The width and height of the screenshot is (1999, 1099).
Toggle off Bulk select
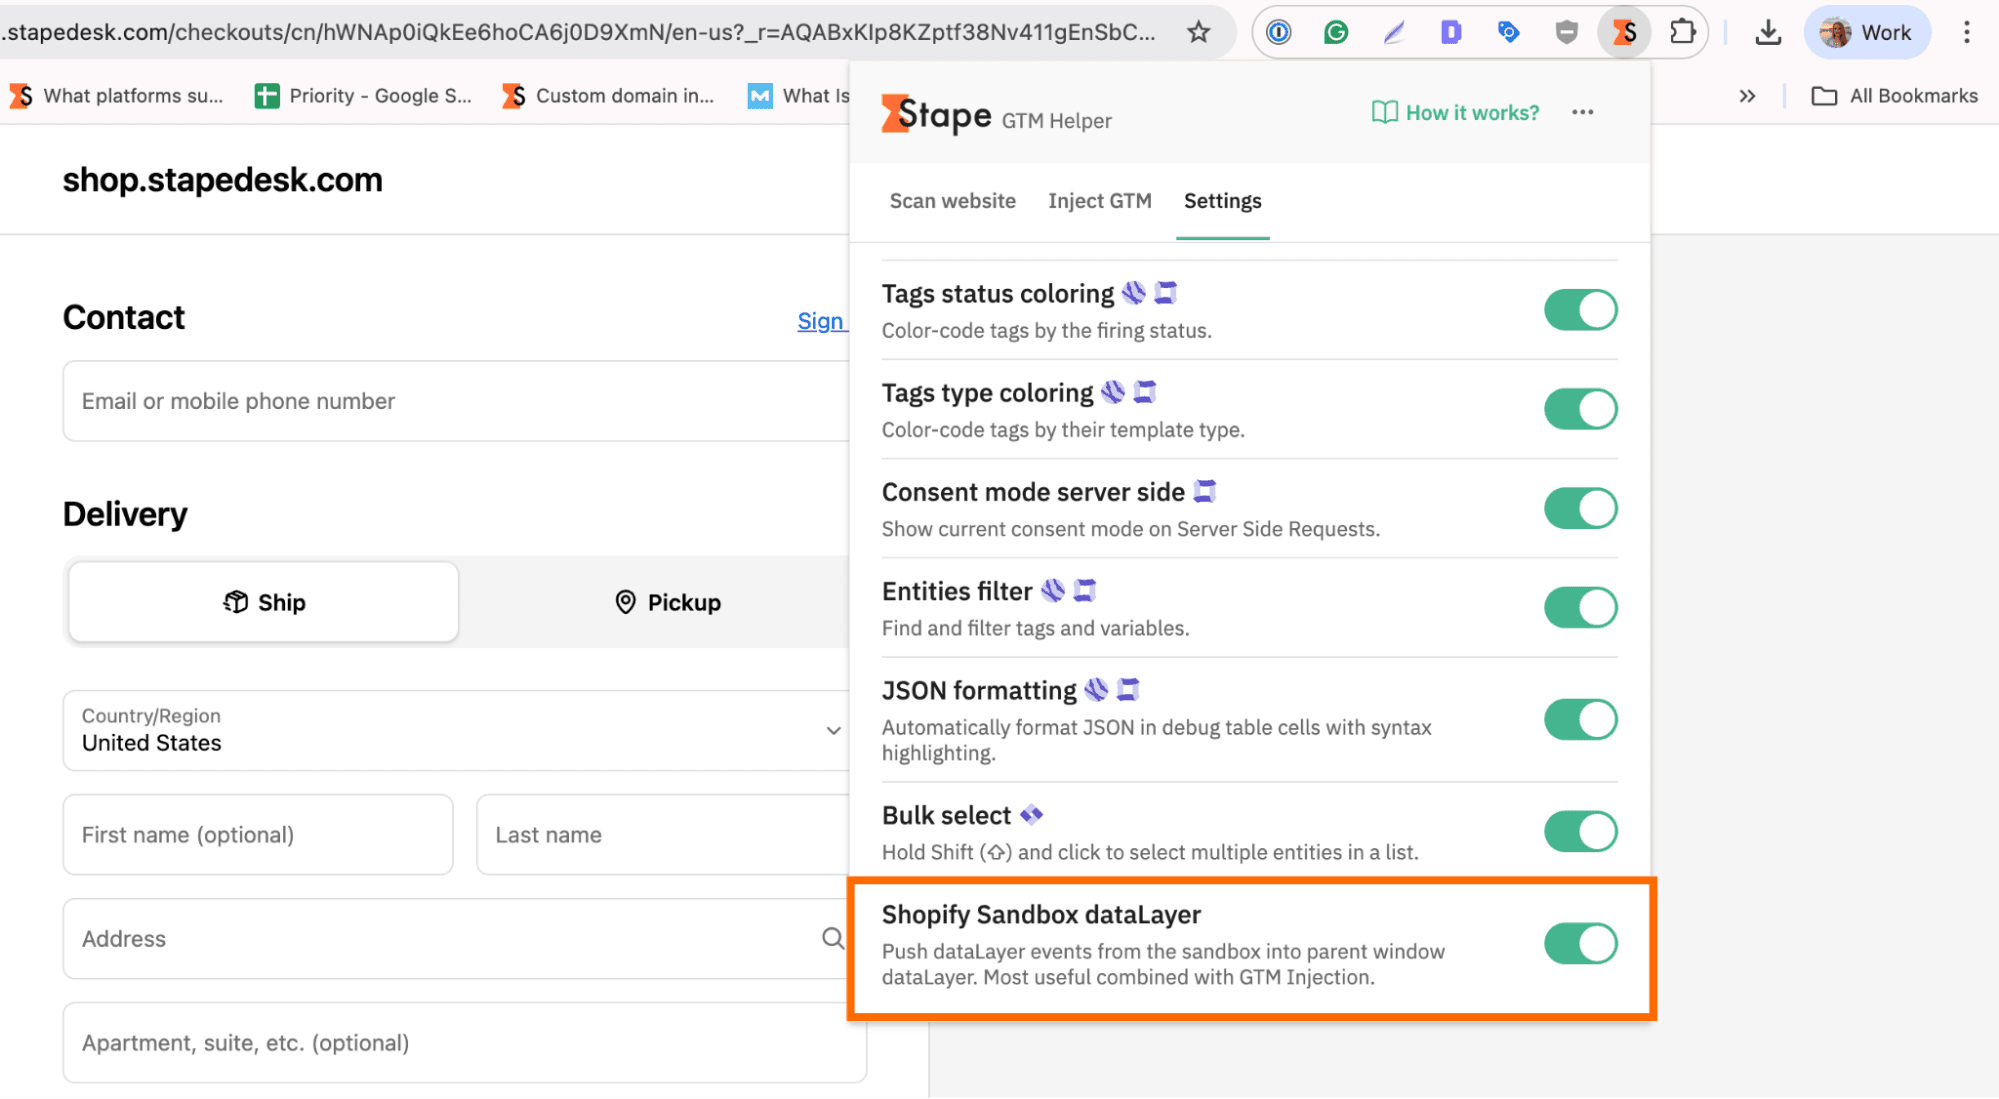click(x=1580, y=831)
